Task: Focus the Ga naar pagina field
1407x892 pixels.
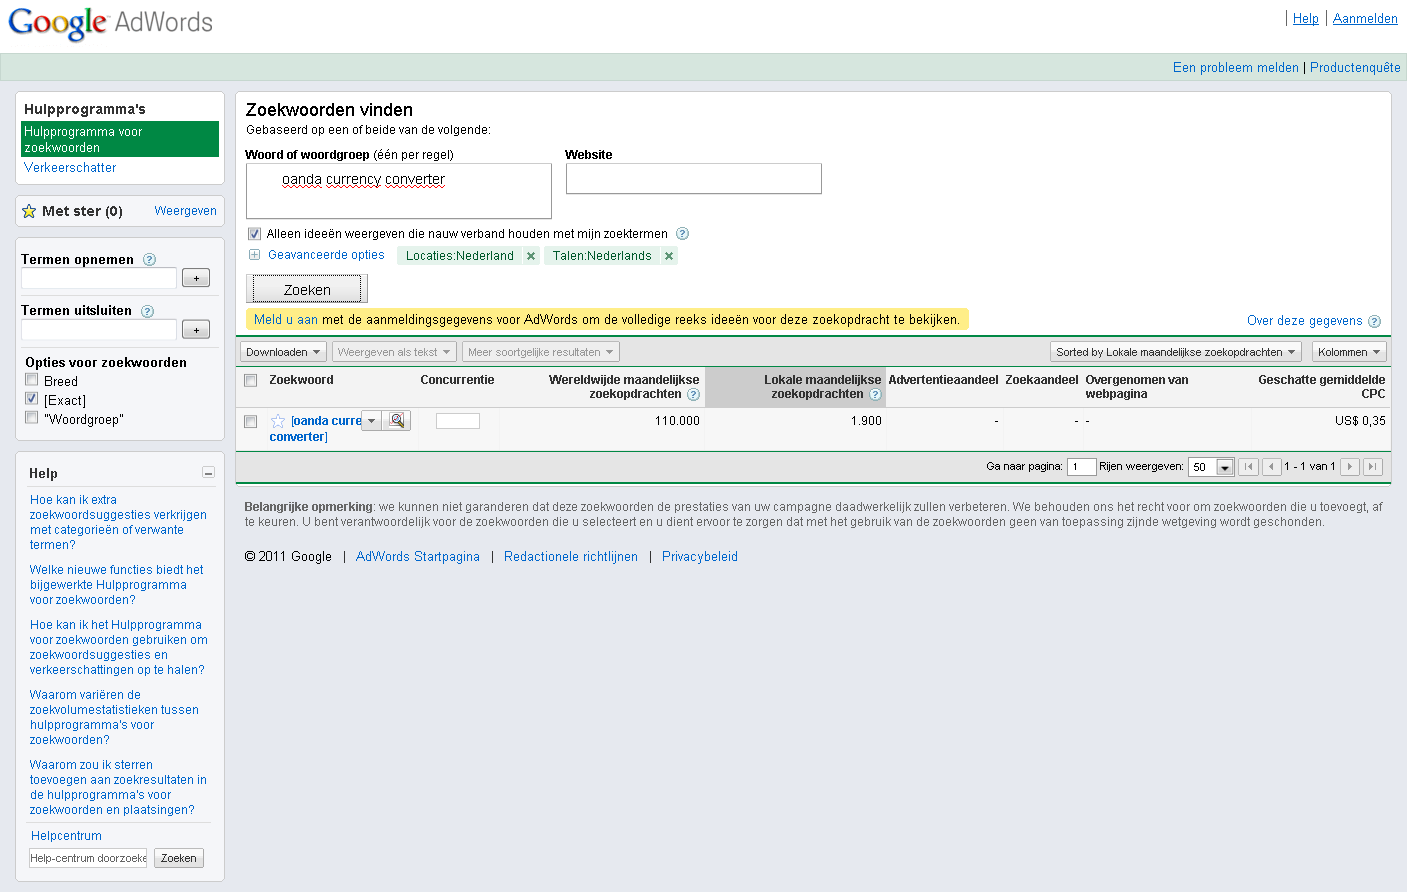Action: pyautogui.click(x=1081, y=467)
